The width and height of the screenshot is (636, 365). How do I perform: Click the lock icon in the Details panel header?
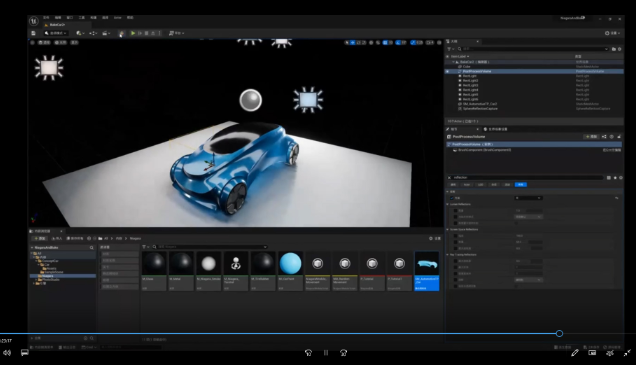click(x=619, y=137)
